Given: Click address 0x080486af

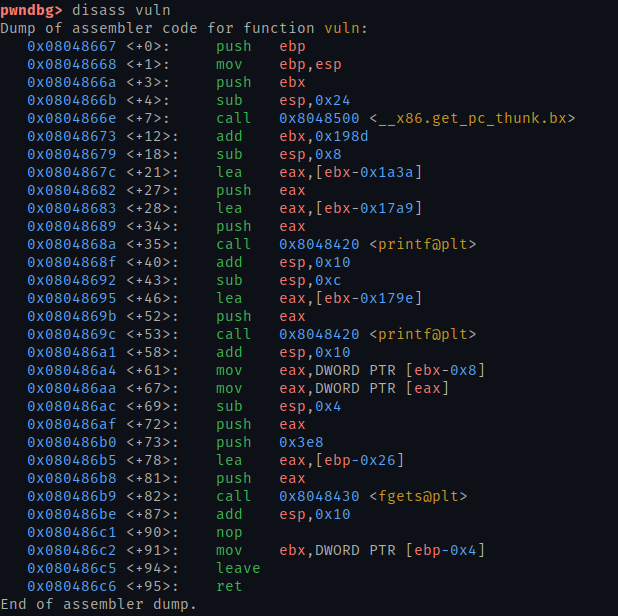Looking at the screenshot, I should (72, 424).
